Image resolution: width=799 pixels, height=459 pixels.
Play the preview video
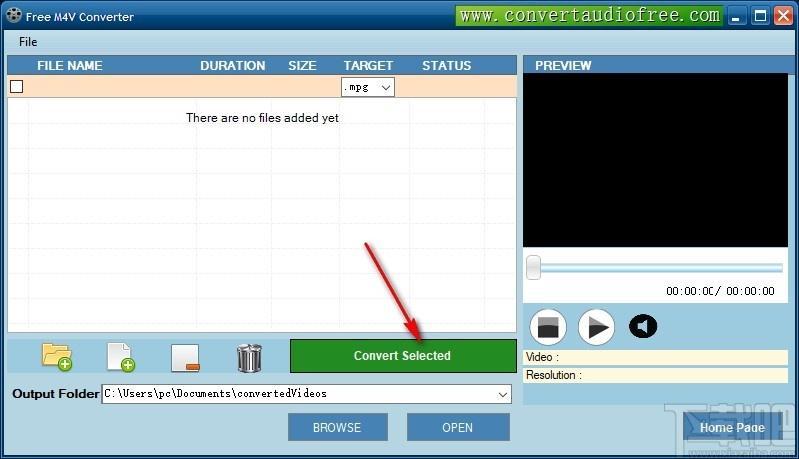pyautogui.click(x=596, y=327)
